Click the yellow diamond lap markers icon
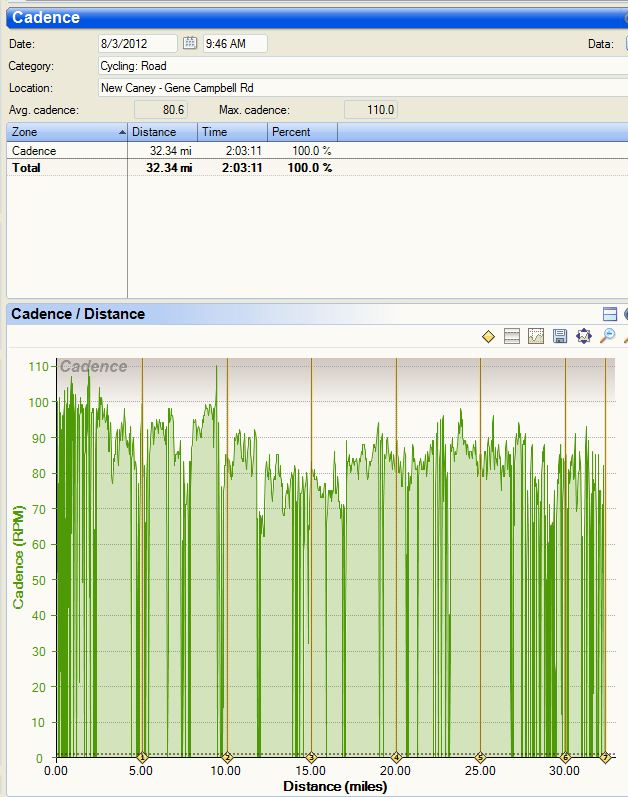Screen dimensions: 628x797 pyautogui.click(x=488, y=337)
